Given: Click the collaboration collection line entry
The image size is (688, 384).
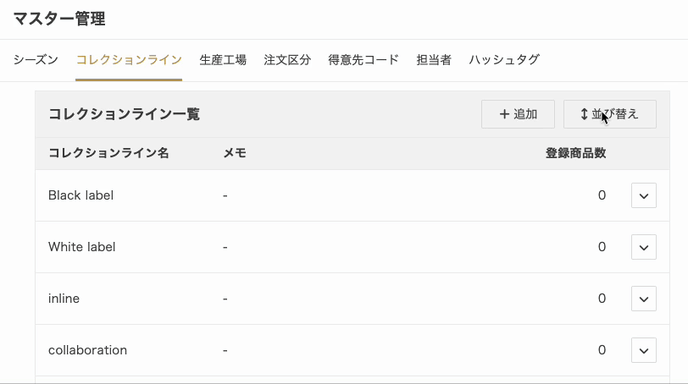Looking at the screenshot, I should click(x=87, y=350).
